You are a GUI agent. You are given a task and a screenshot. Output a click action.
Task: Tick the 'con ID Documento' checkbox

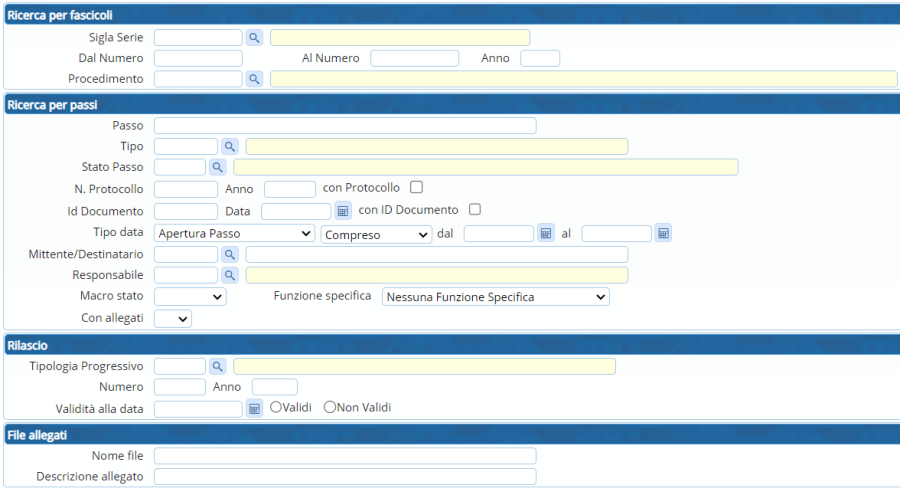click(x=475, y=210)
